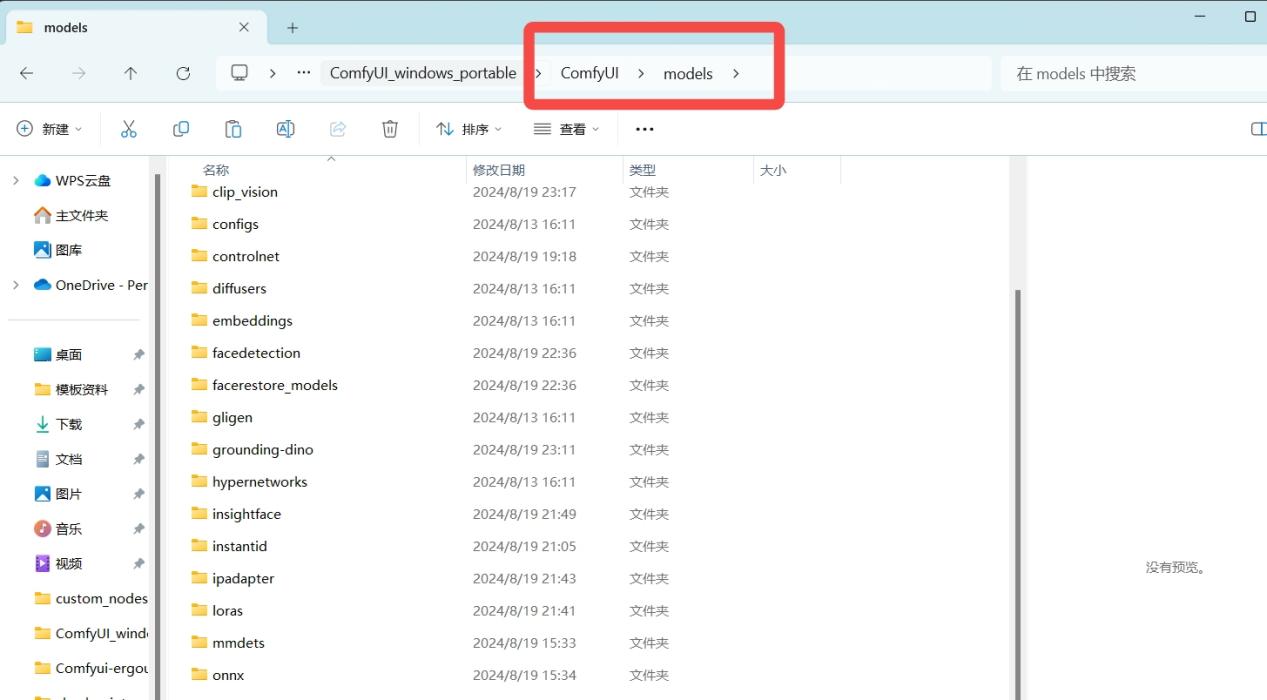Sort by 名称 column header

216,170
